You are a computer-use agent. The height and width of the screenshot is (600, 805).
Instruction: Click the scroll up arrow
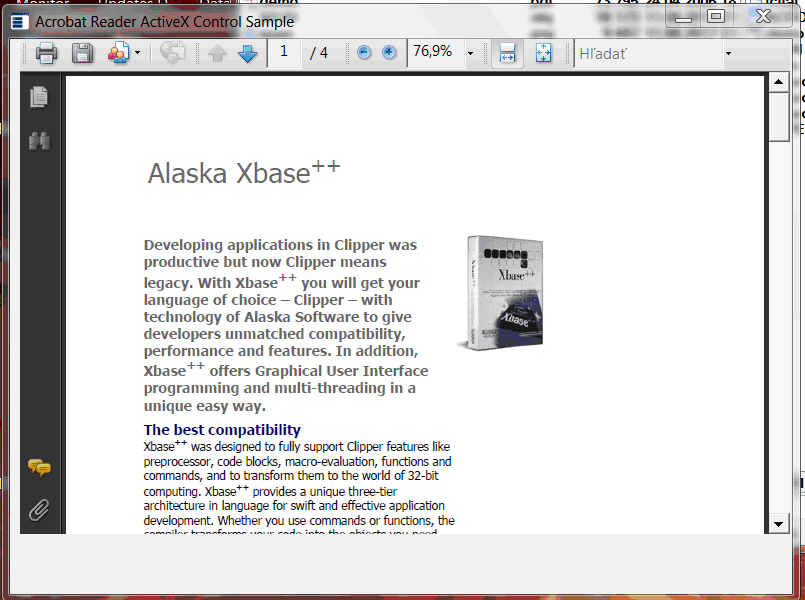[x=779, y=82]
